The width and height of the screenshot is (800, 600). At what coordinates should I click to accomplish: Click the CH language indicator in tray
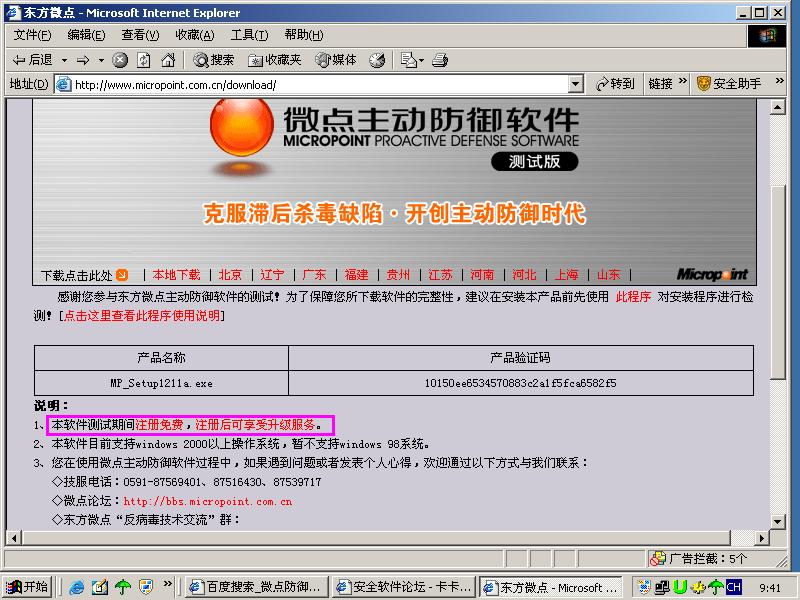734,588
